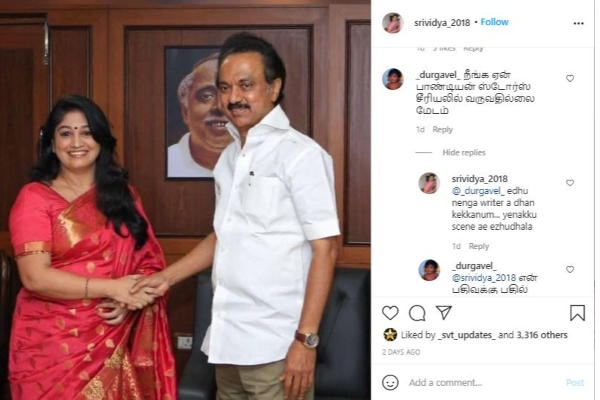Screen dimensions: 600x400
Task: Open the @srividya_2018 mention link
Action: click(484, 278)
